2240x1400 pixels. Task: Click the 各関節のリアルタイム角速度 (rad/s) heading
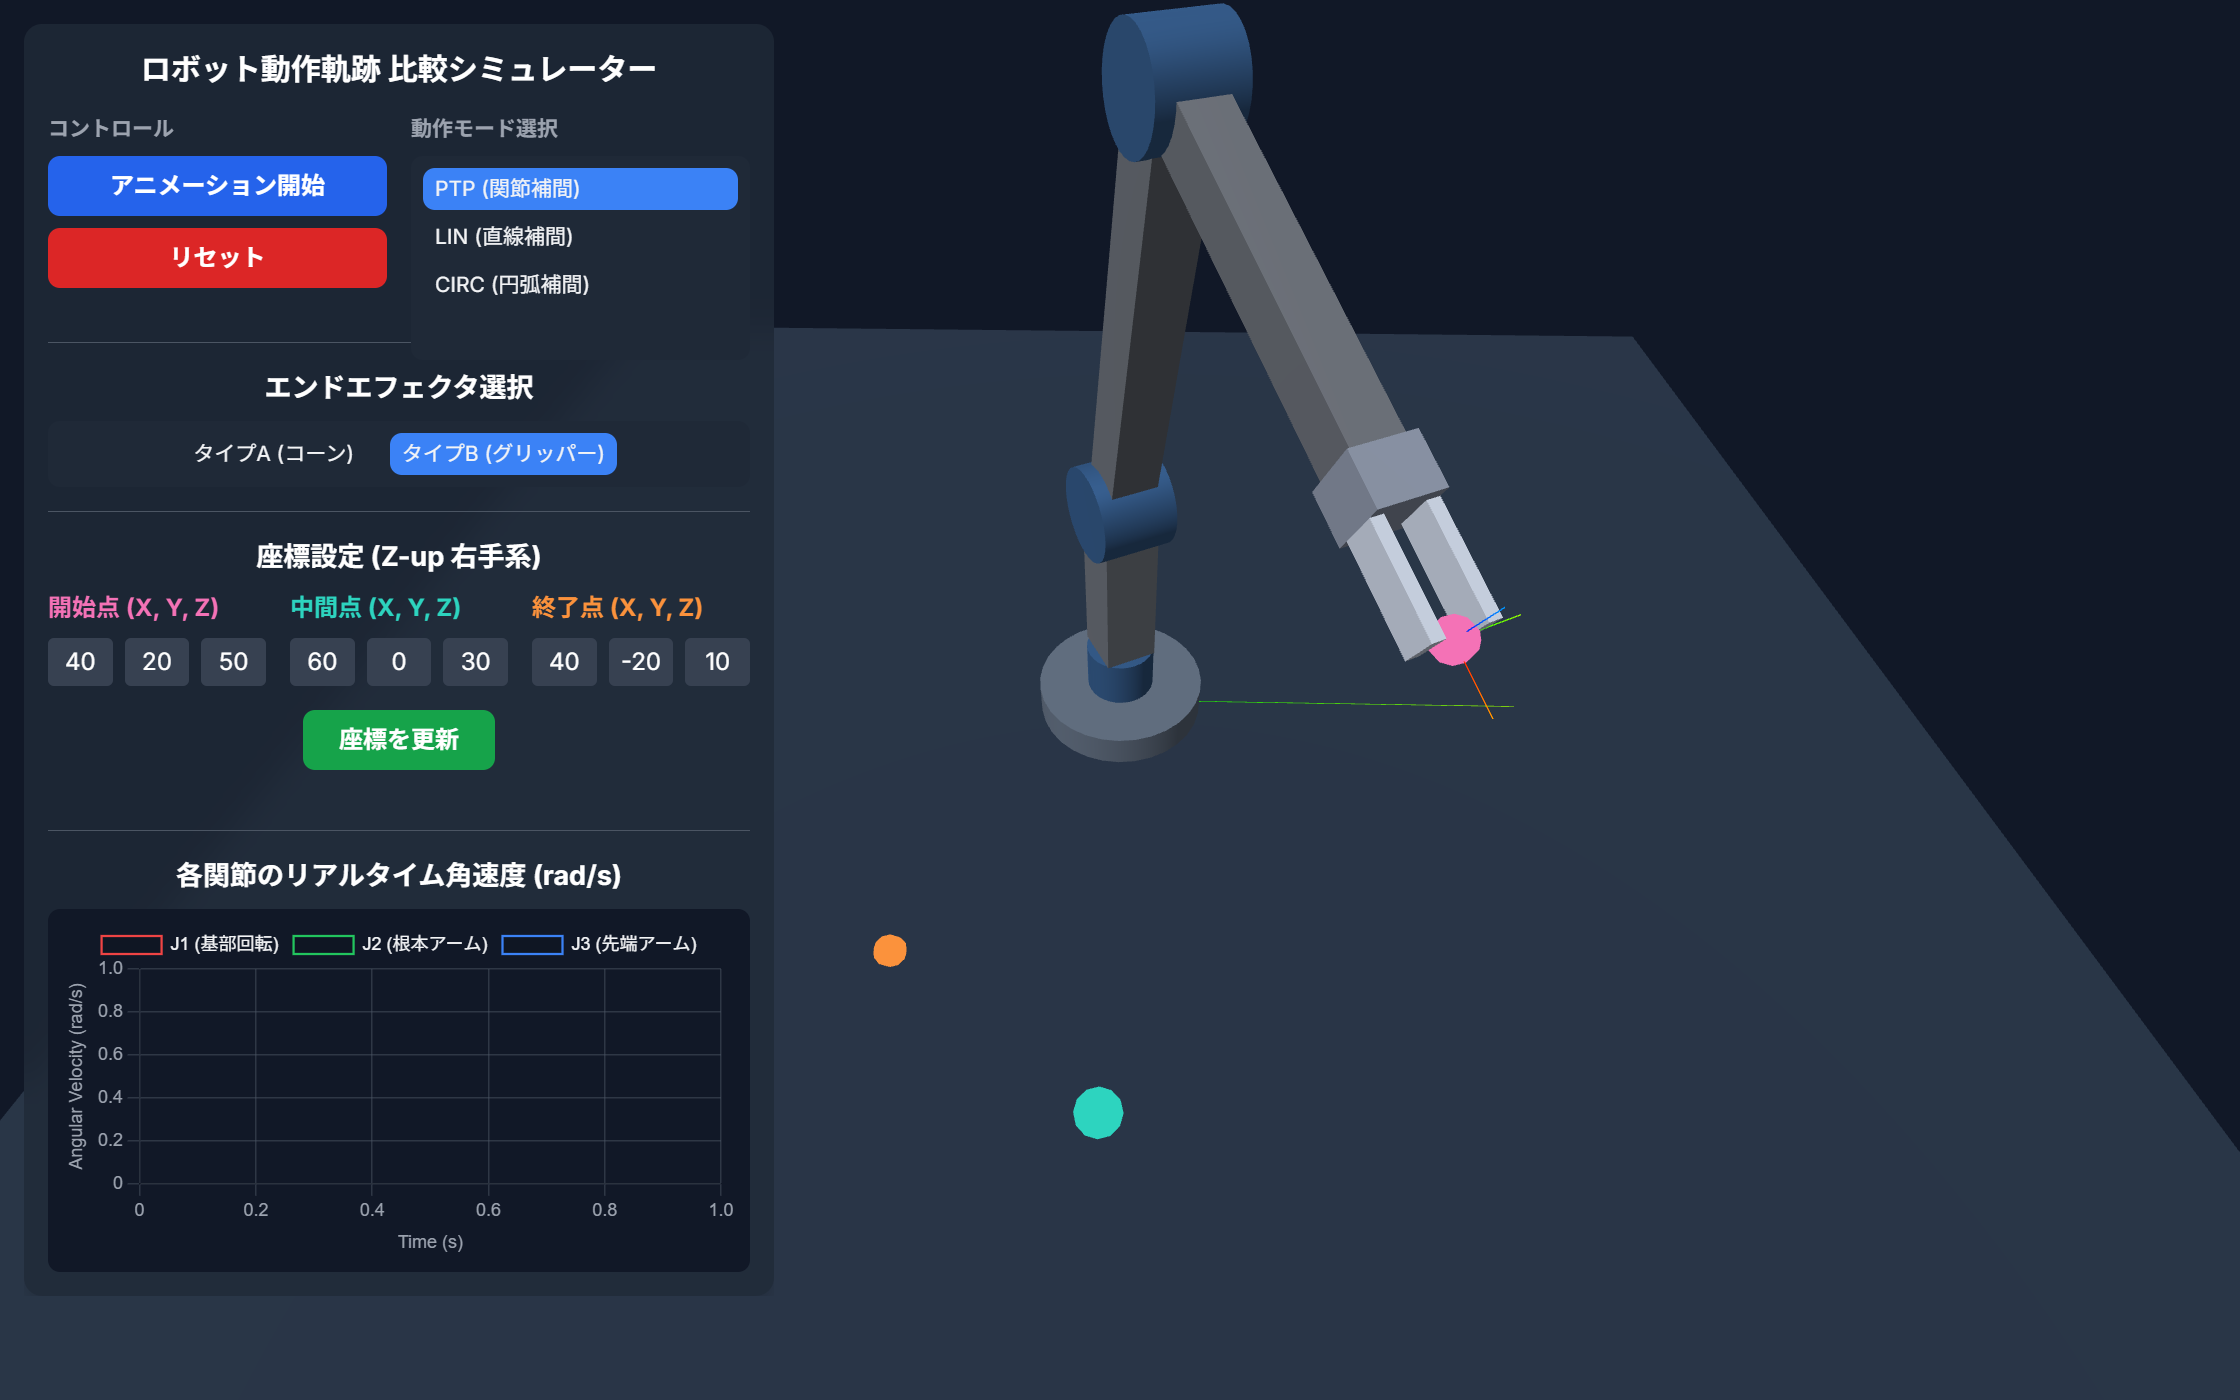pos(399,876)
